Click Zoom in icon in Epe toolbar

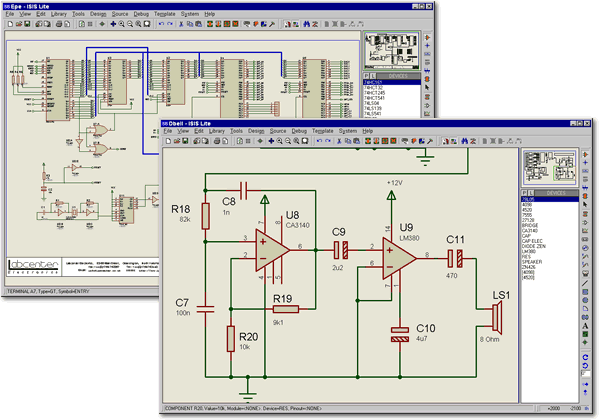(x=122, y=24)
